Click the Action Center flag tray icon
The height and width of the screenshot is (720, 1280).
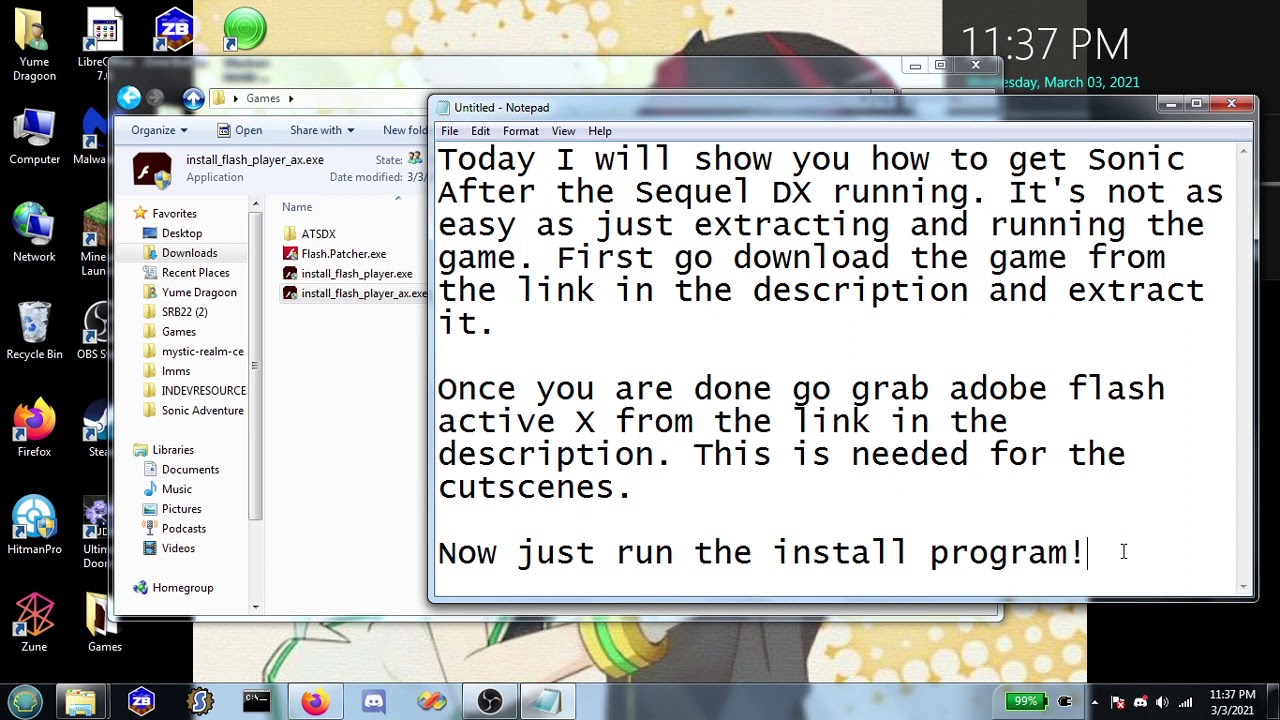(1118, 702)
